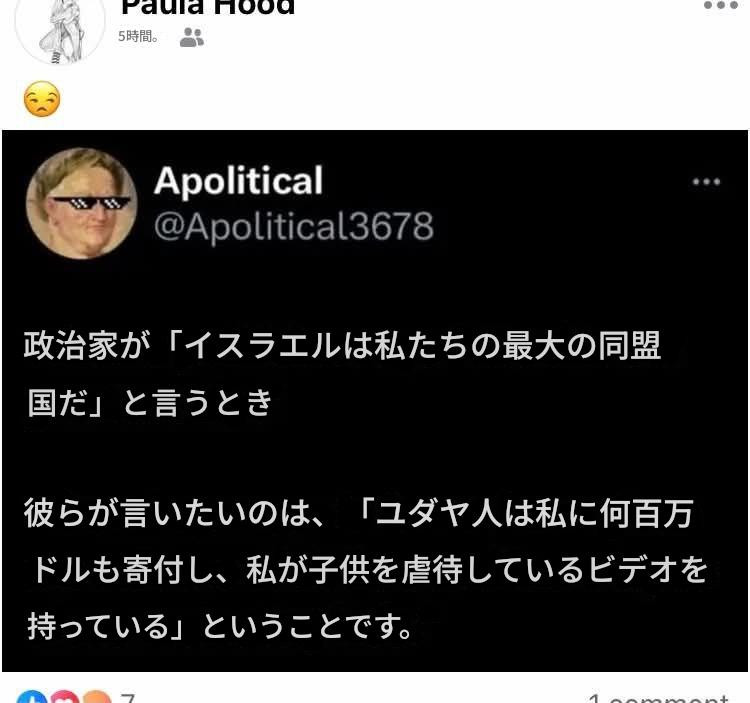The width and height of the screenshot is (750, 703).
Task: Click the @Apolitical3678 handle
Action: (294, 226)
